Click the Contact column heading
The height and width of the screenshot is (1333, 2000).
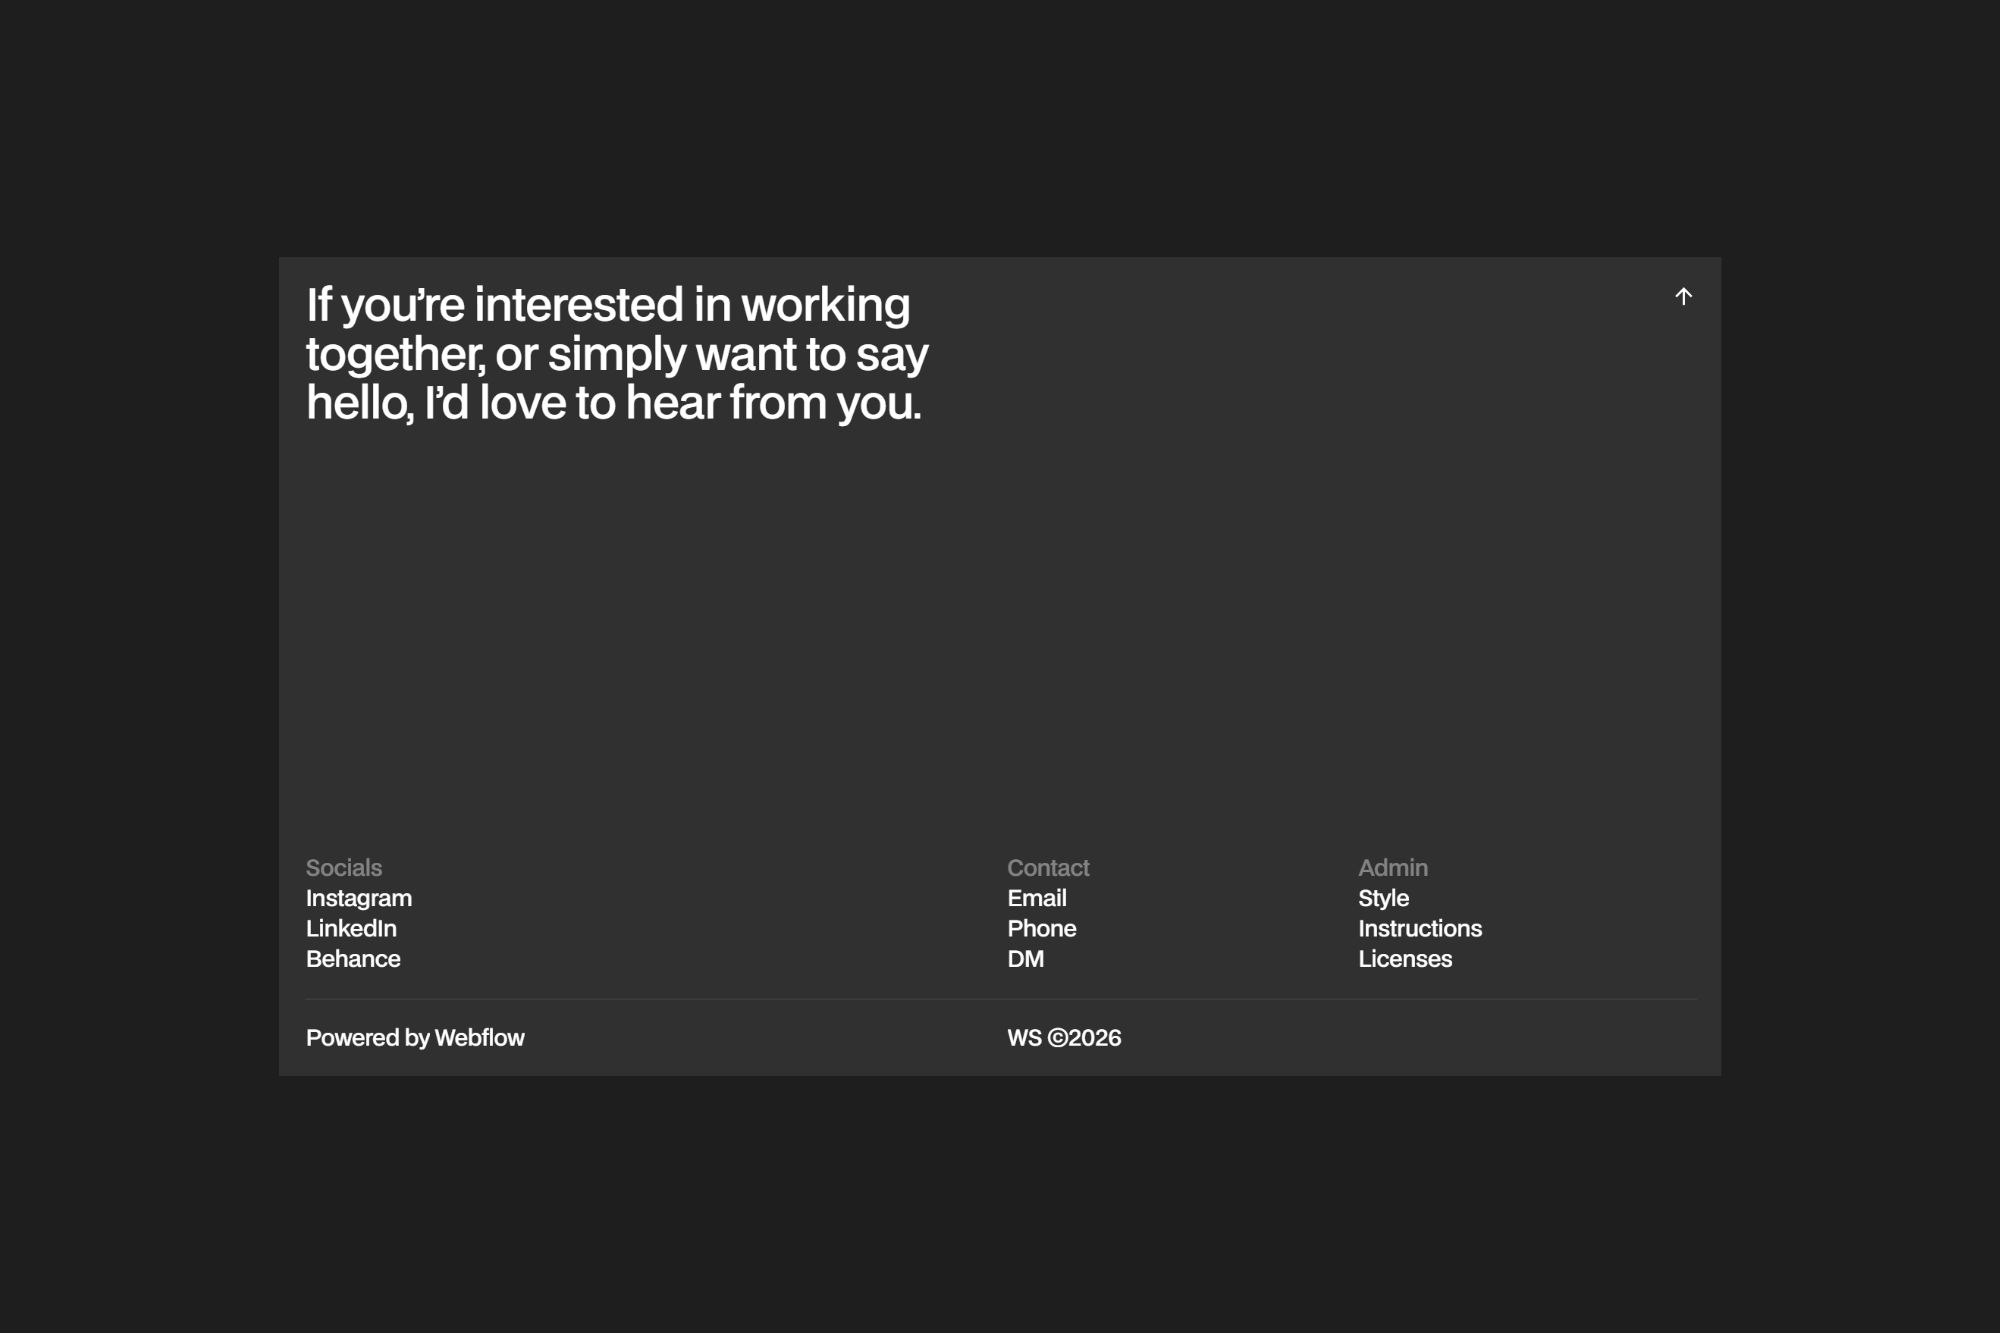[x=1047, y=868]
